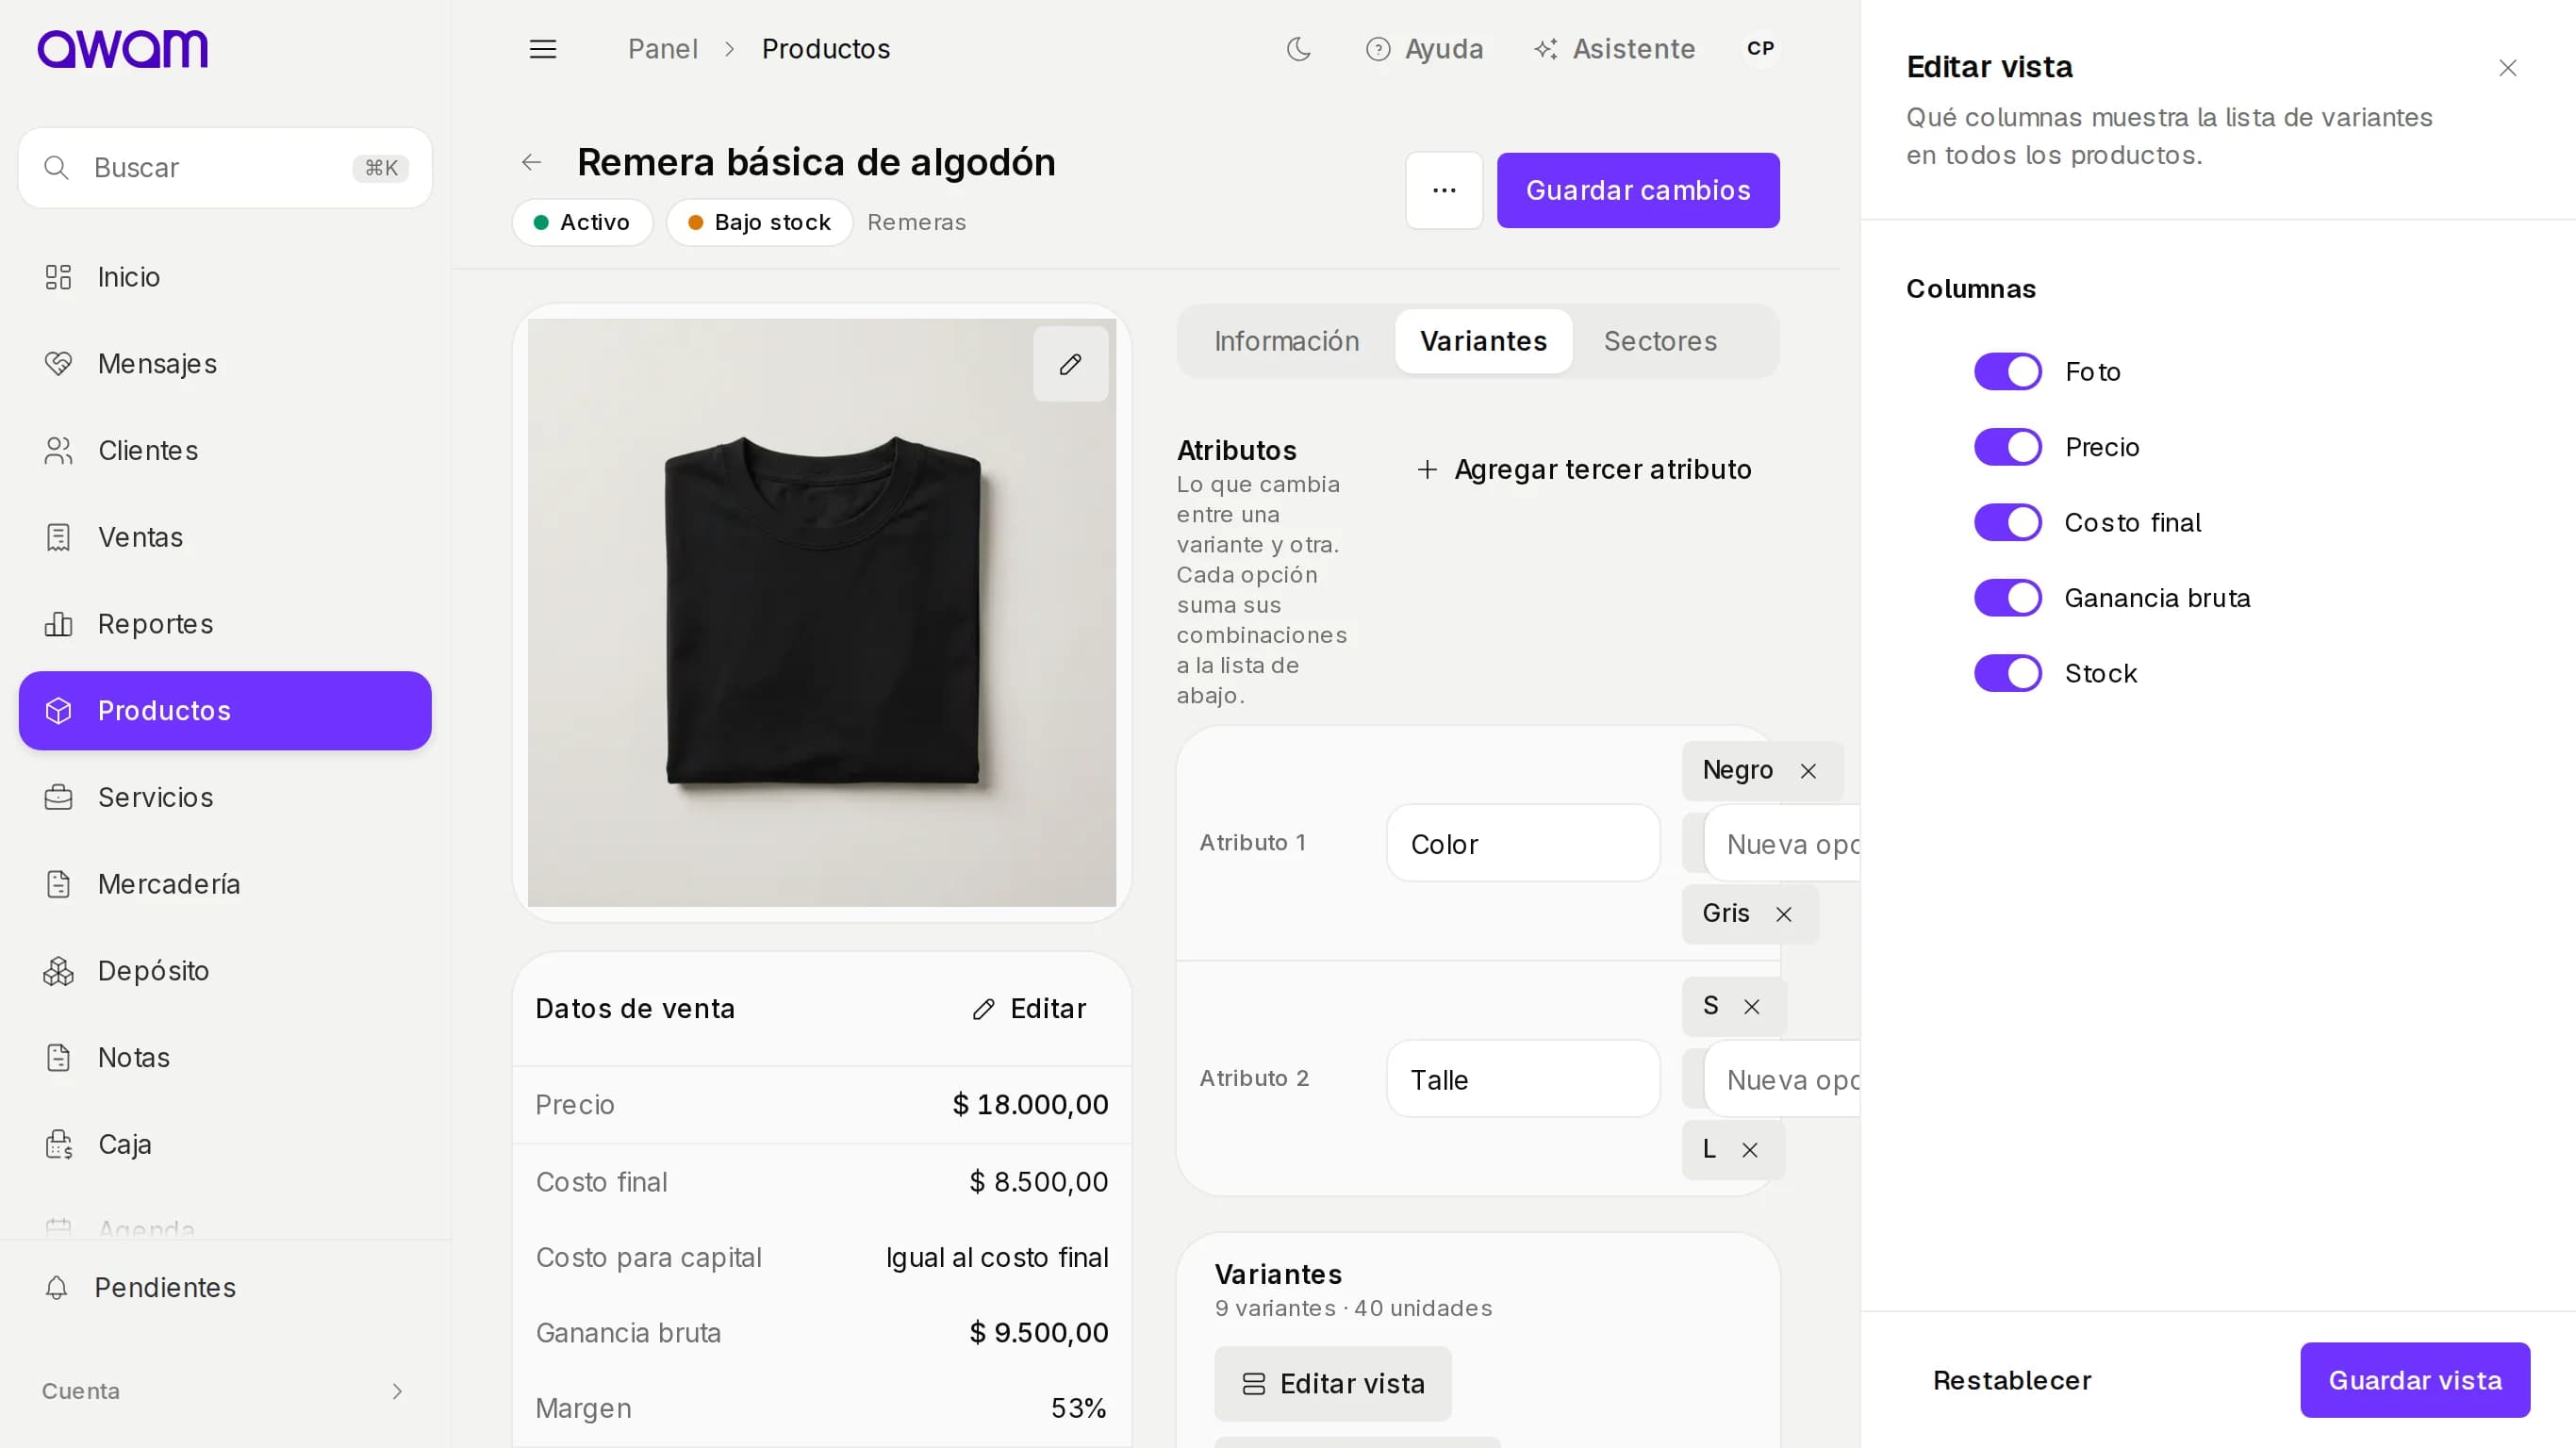
Task: Open Mercadería in sidebar
Action: pyautogui.click(x=225, y=884)
